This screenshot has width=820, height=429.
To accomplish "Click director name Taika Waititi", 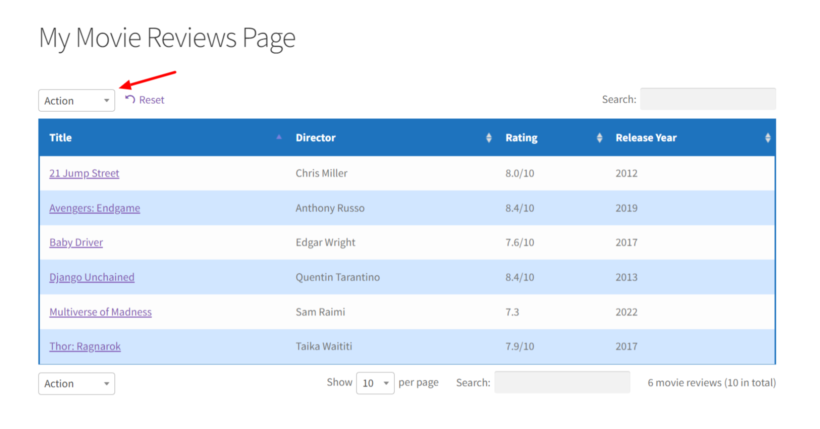I will (x=324, y=346).
